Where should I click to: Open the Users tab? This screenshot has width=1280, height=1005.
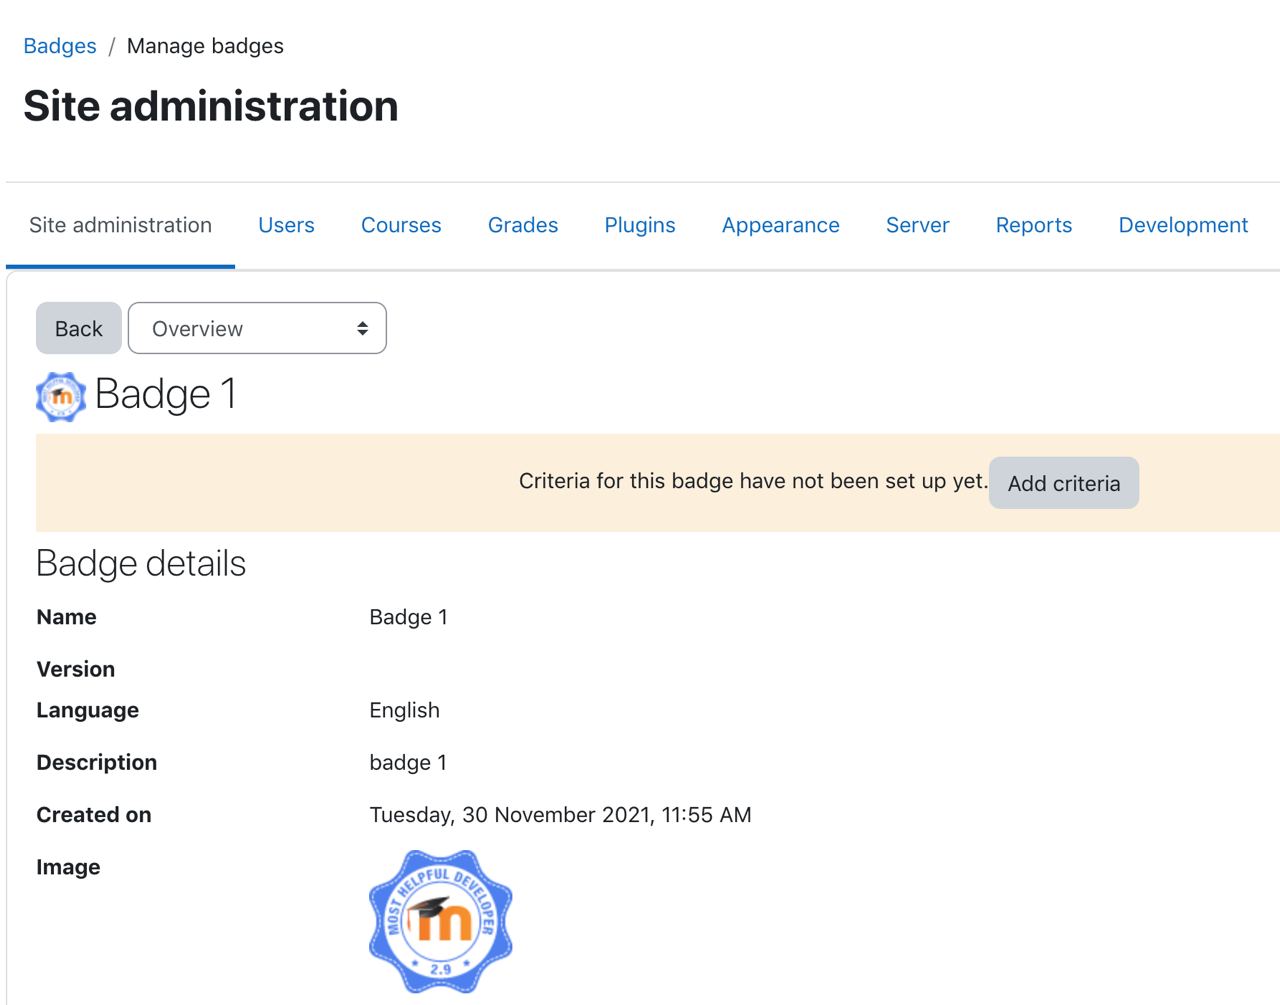coord(286,225)
